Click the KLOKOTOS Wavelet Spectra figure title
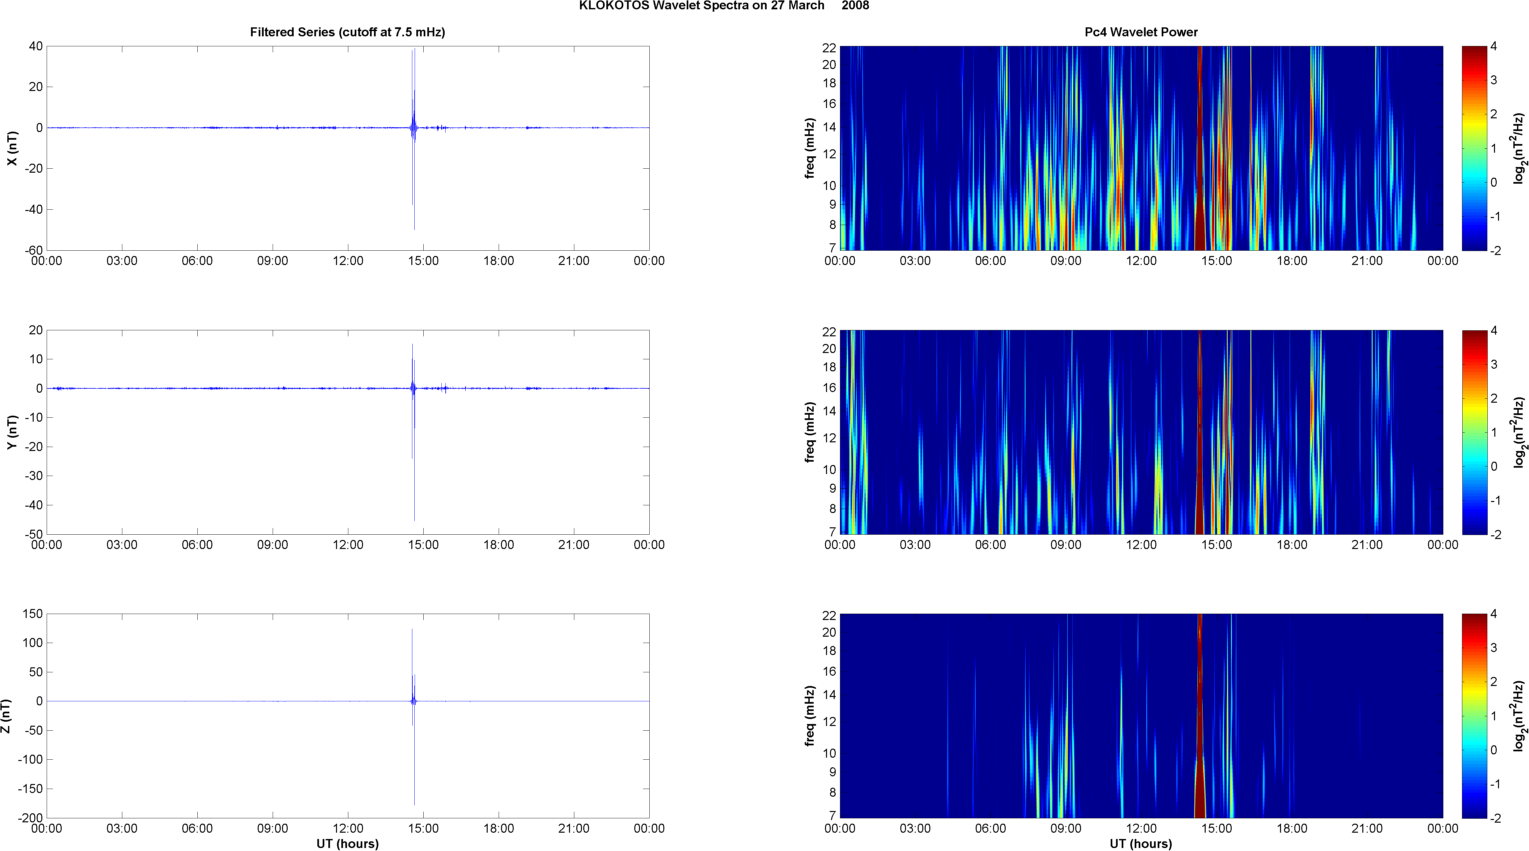Viewport: 1529px width, 851px height. click(x=723, y=6)
